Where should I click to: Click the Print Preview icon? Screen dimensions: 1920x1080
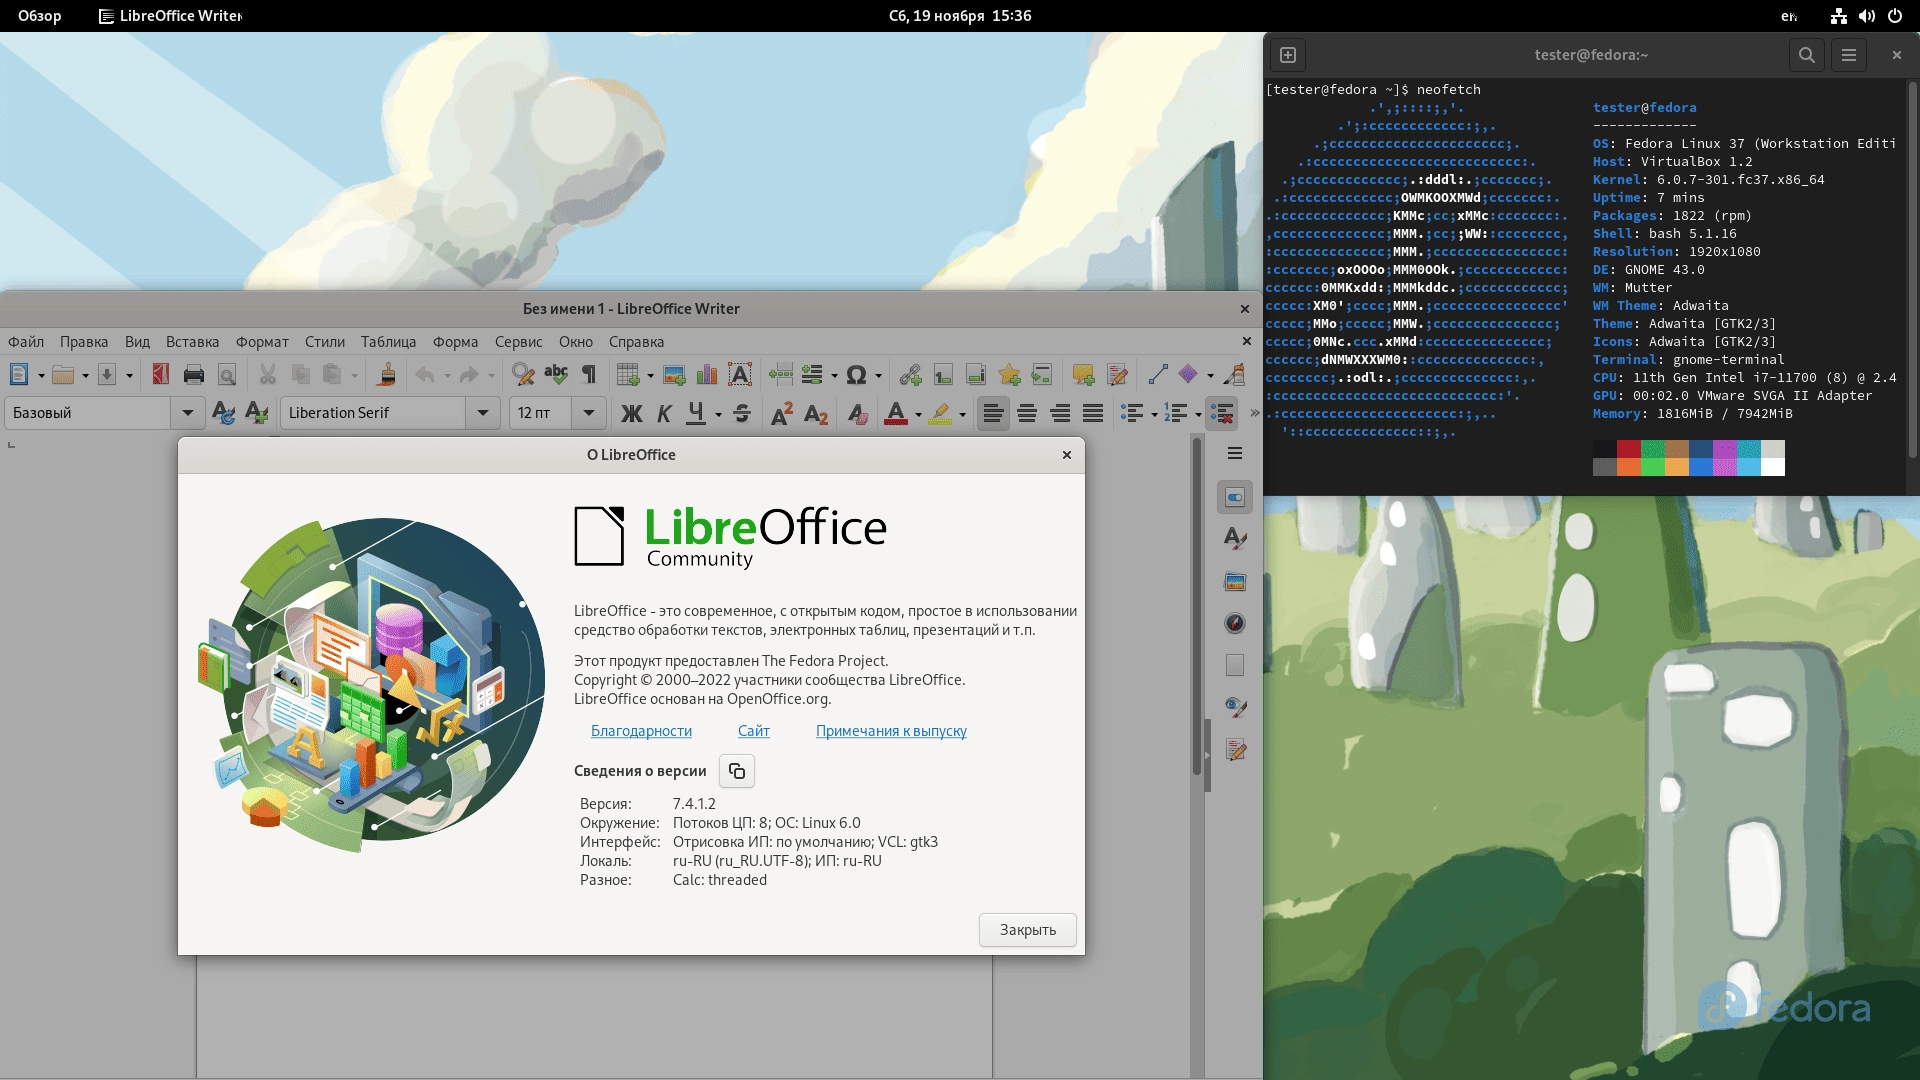(227, 375)
